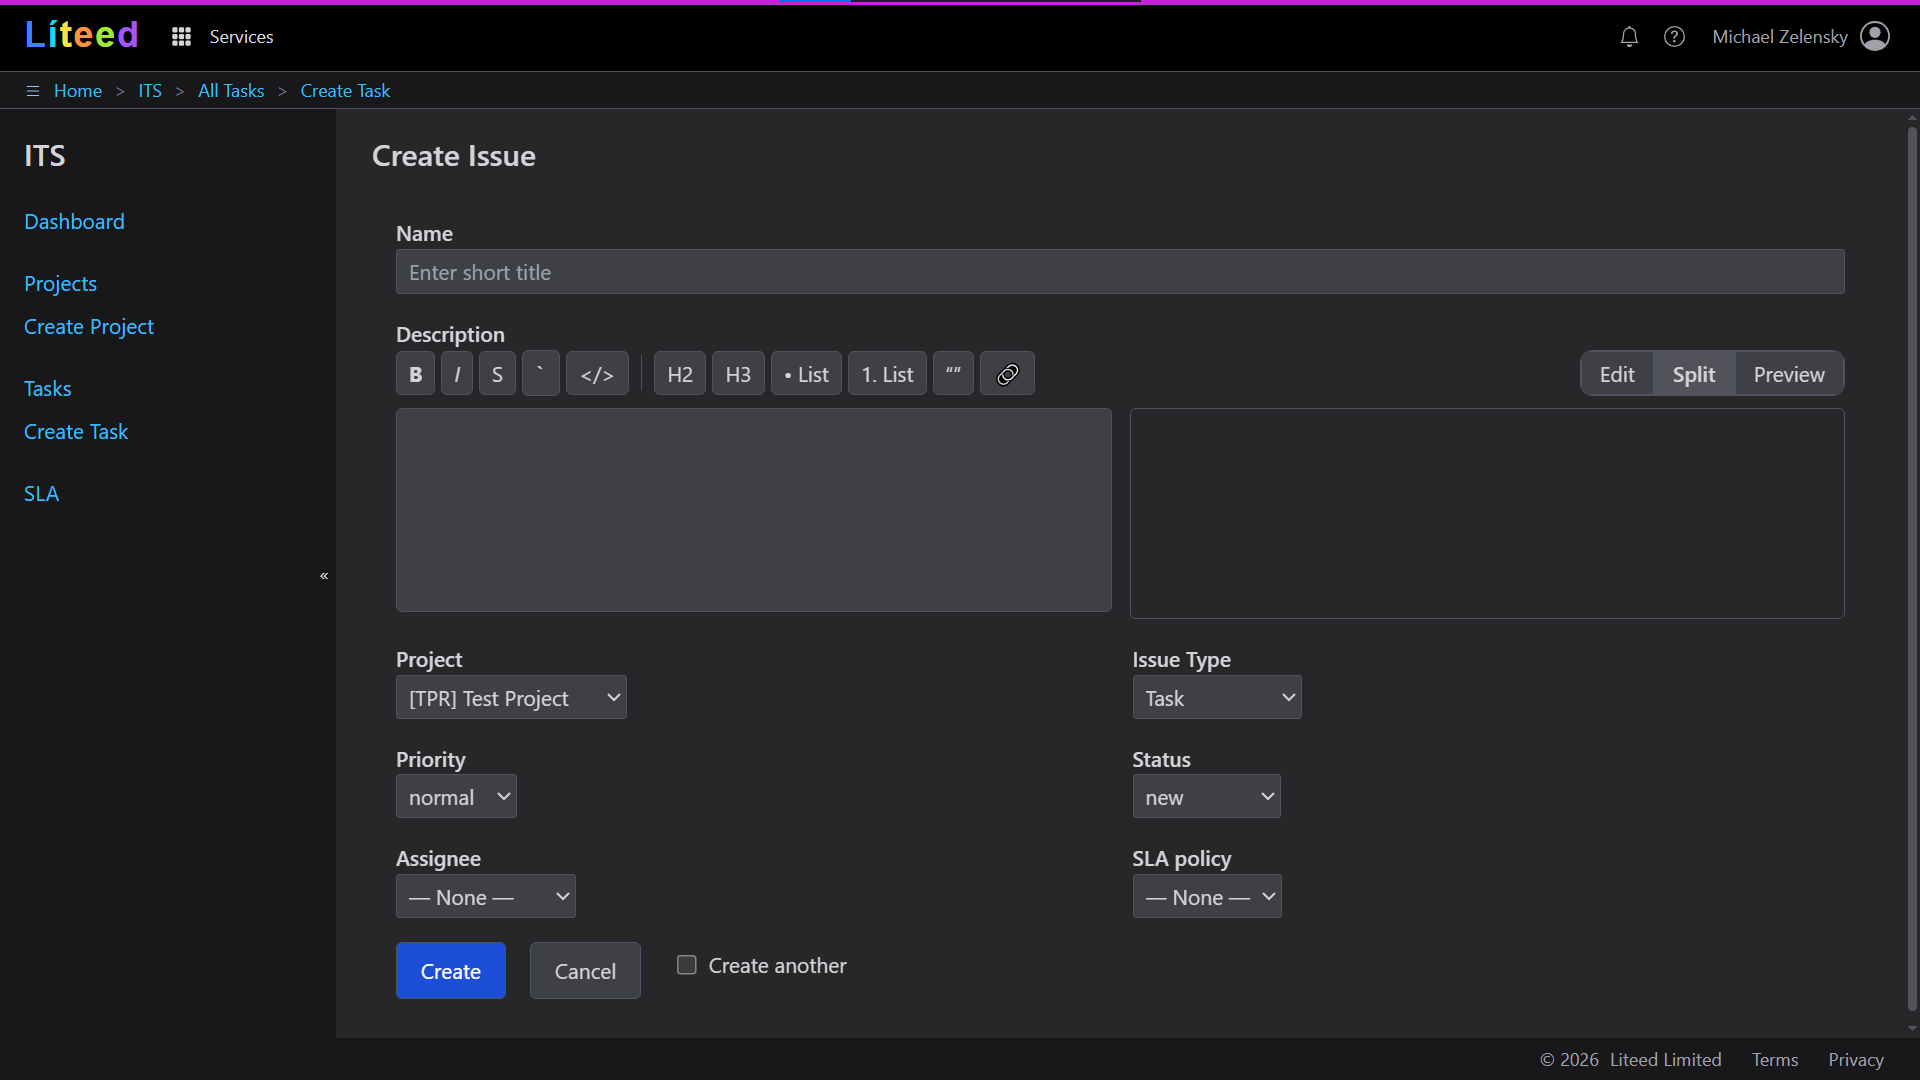Insert H2 heading in description
The height and width of the screenshot is (1080, 1920).
click(679, 374)
